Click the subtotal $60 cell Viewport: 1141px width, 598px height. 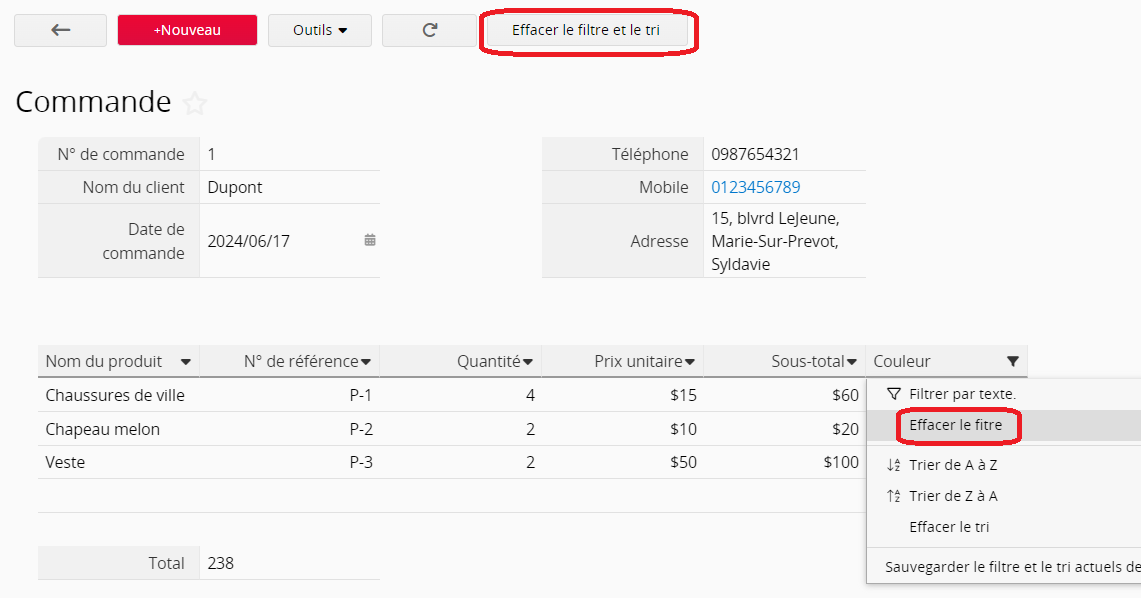[784, 395]
